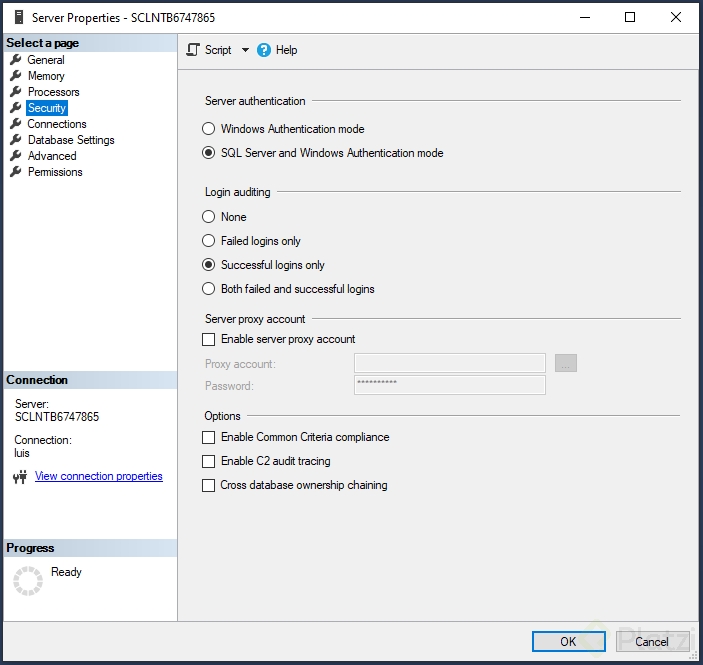Enable server proxy account checkbox
This screenshot has width=703, height=665.
[x=209, y=340]
